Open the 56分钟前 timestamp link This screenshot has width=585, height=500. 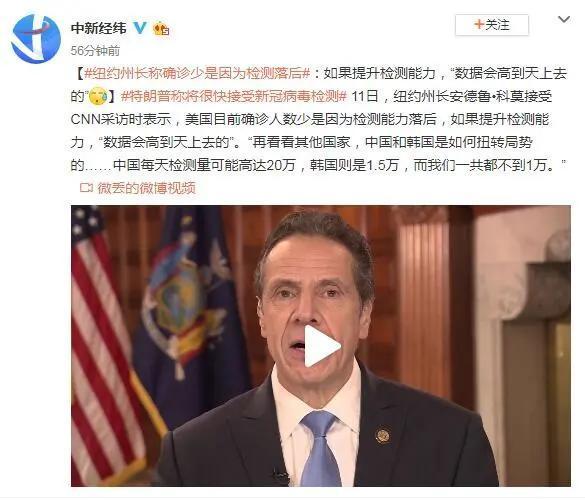click(95, 50)
